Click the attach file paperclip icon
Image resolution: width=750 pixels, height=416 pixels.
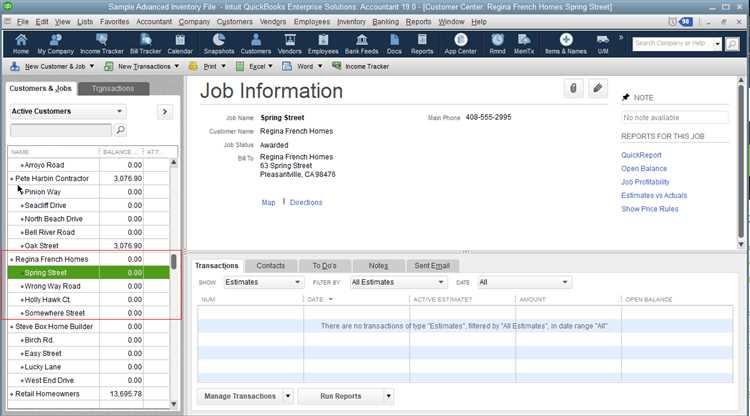(573, 88)
